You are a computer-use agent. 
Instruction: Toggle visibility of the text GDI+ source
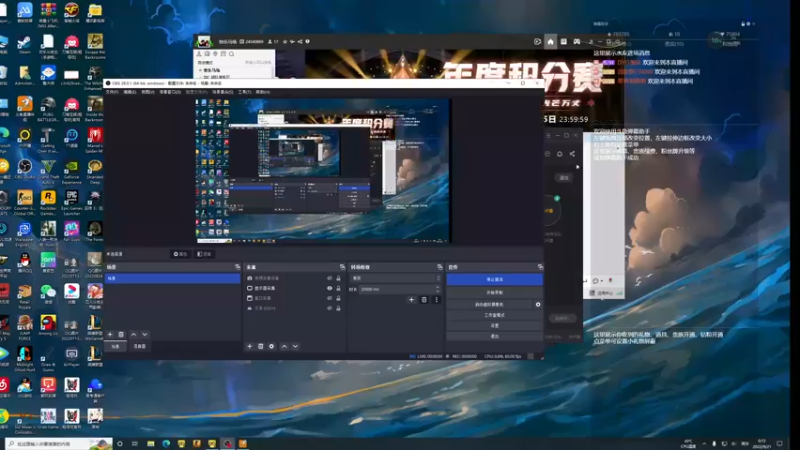tap(329, 308)
